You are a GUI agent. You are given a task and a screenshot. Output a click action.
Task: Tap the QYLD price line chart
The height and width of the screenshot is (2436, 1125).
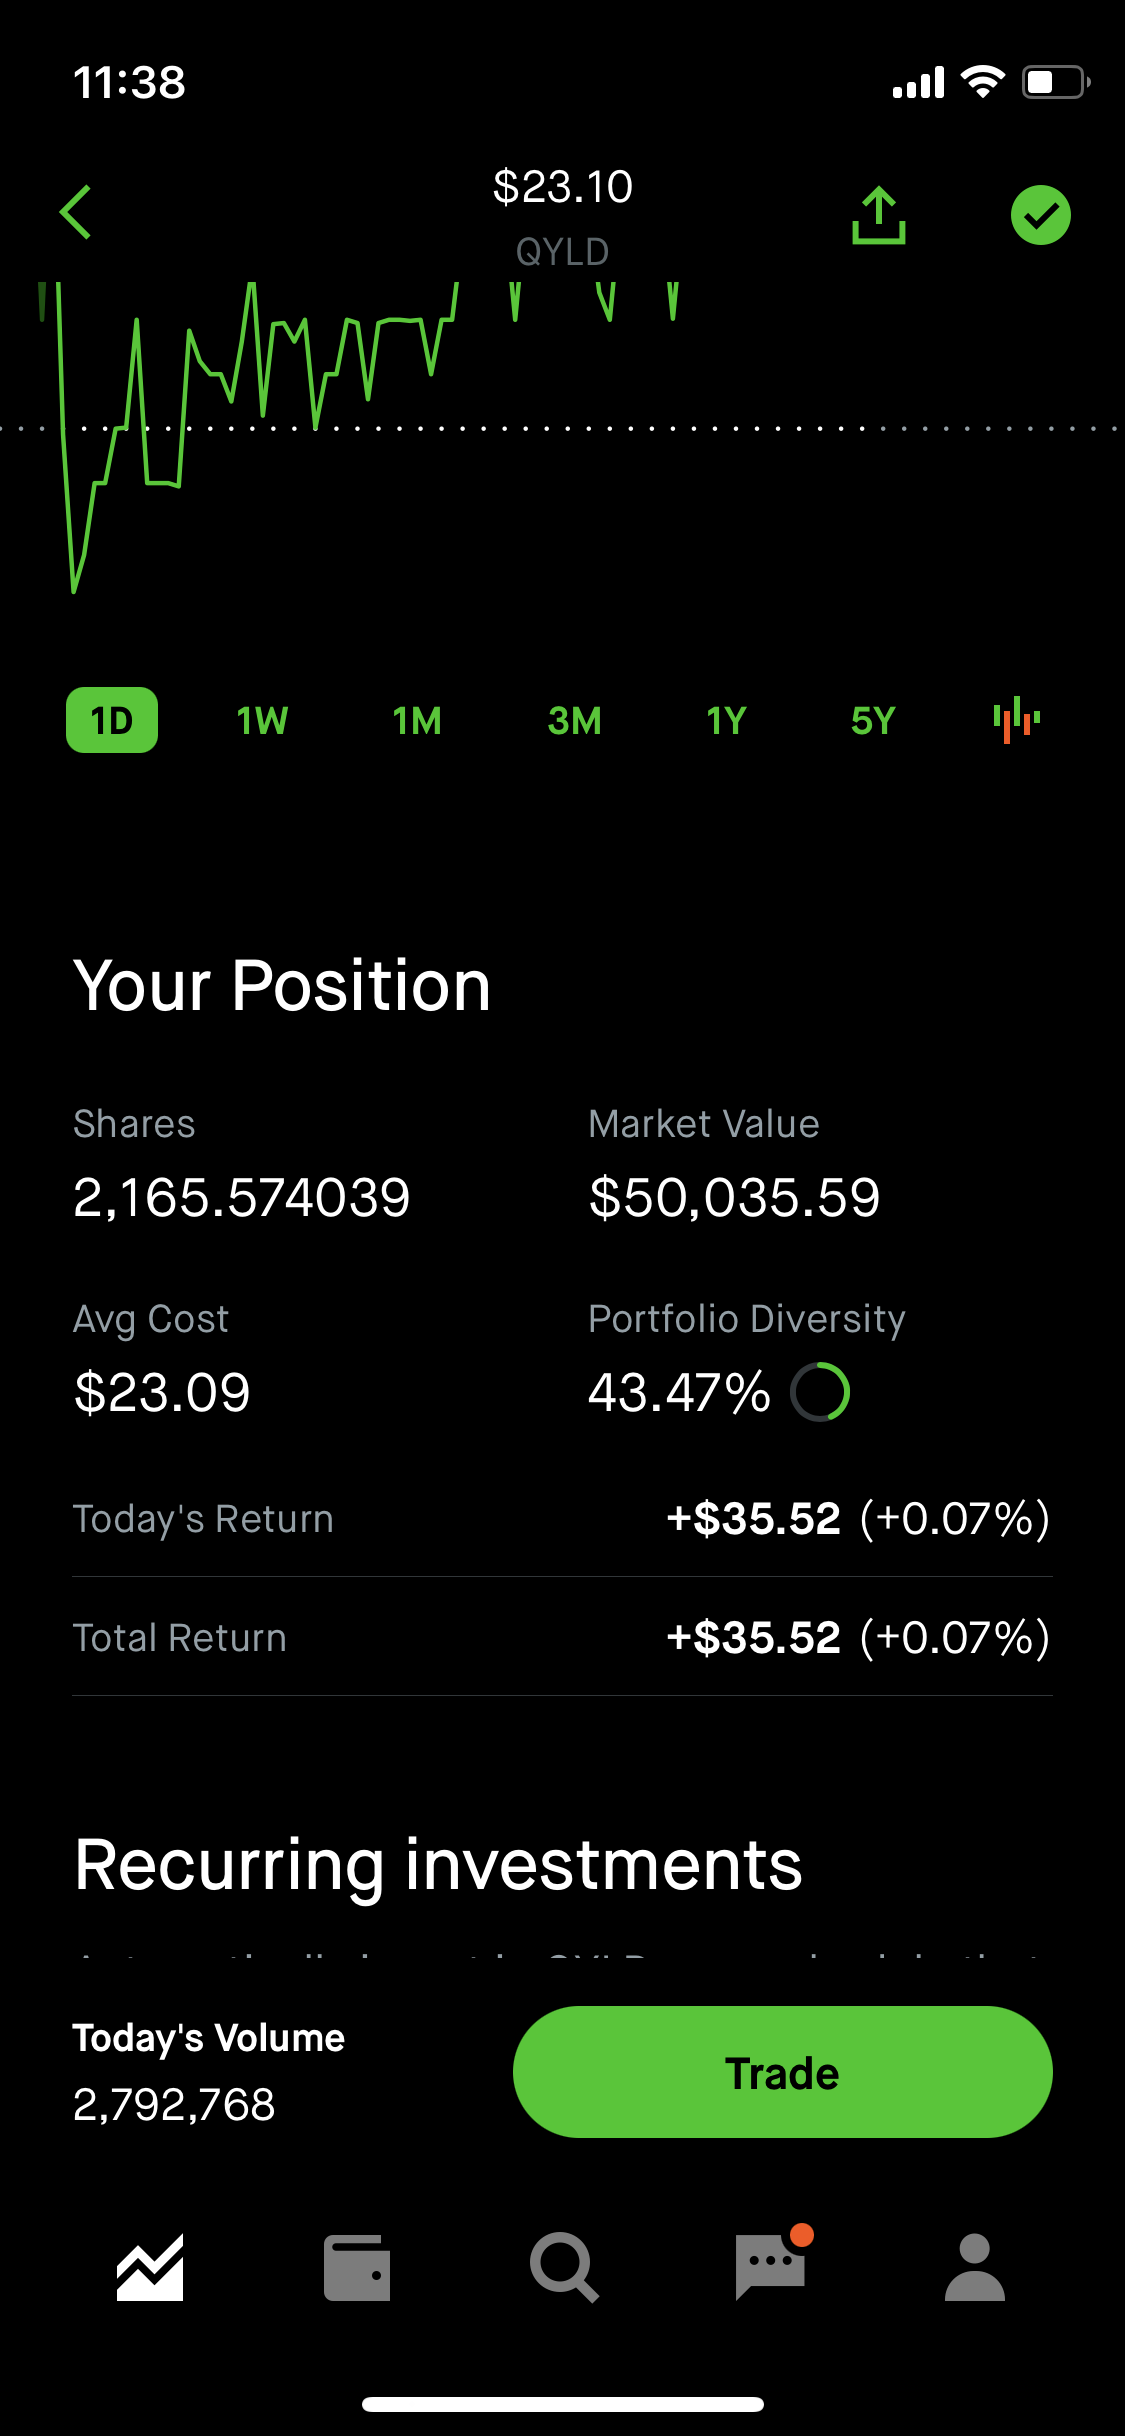click(300, 430)
